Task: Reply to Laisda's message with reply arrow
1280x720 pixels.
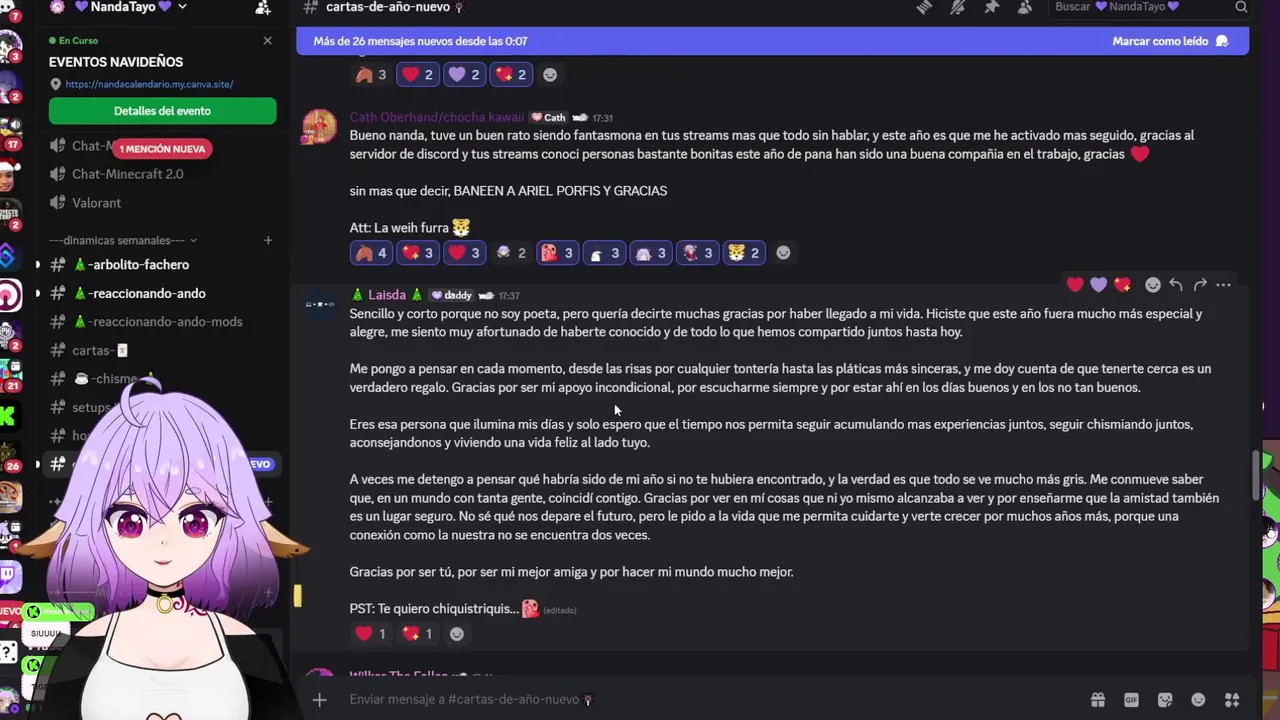Action: tap(1176, 285)
